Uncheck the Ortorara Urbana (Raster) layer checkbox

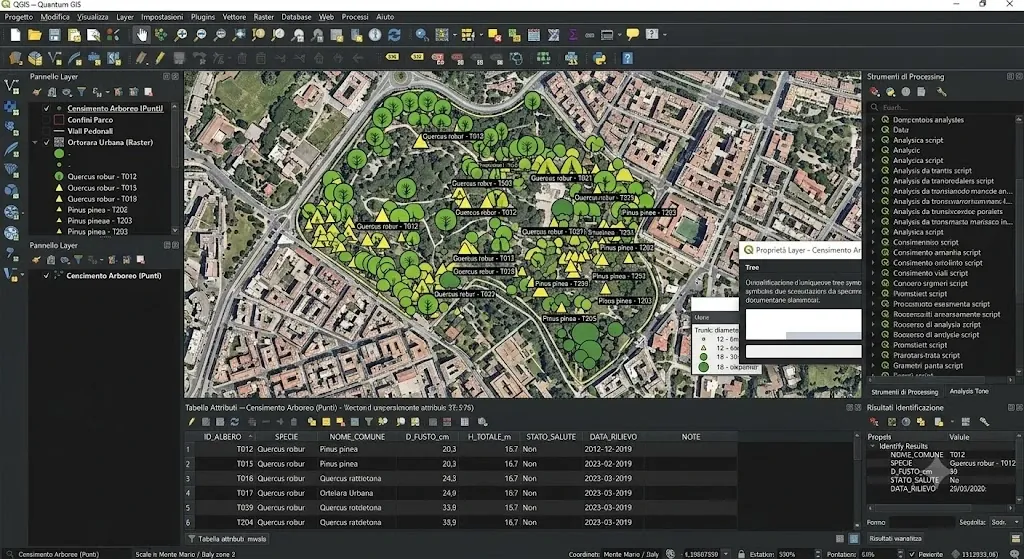pyautogui.click(x=46, y=142)
